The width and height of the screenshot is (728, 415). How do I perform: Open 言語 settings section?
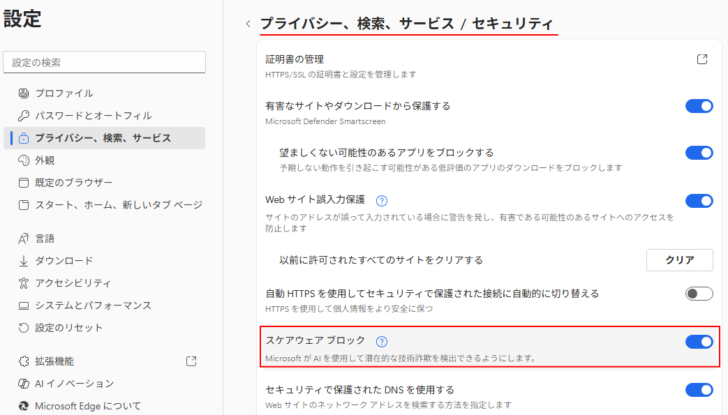pyautogui.click(x=45, y=239)
